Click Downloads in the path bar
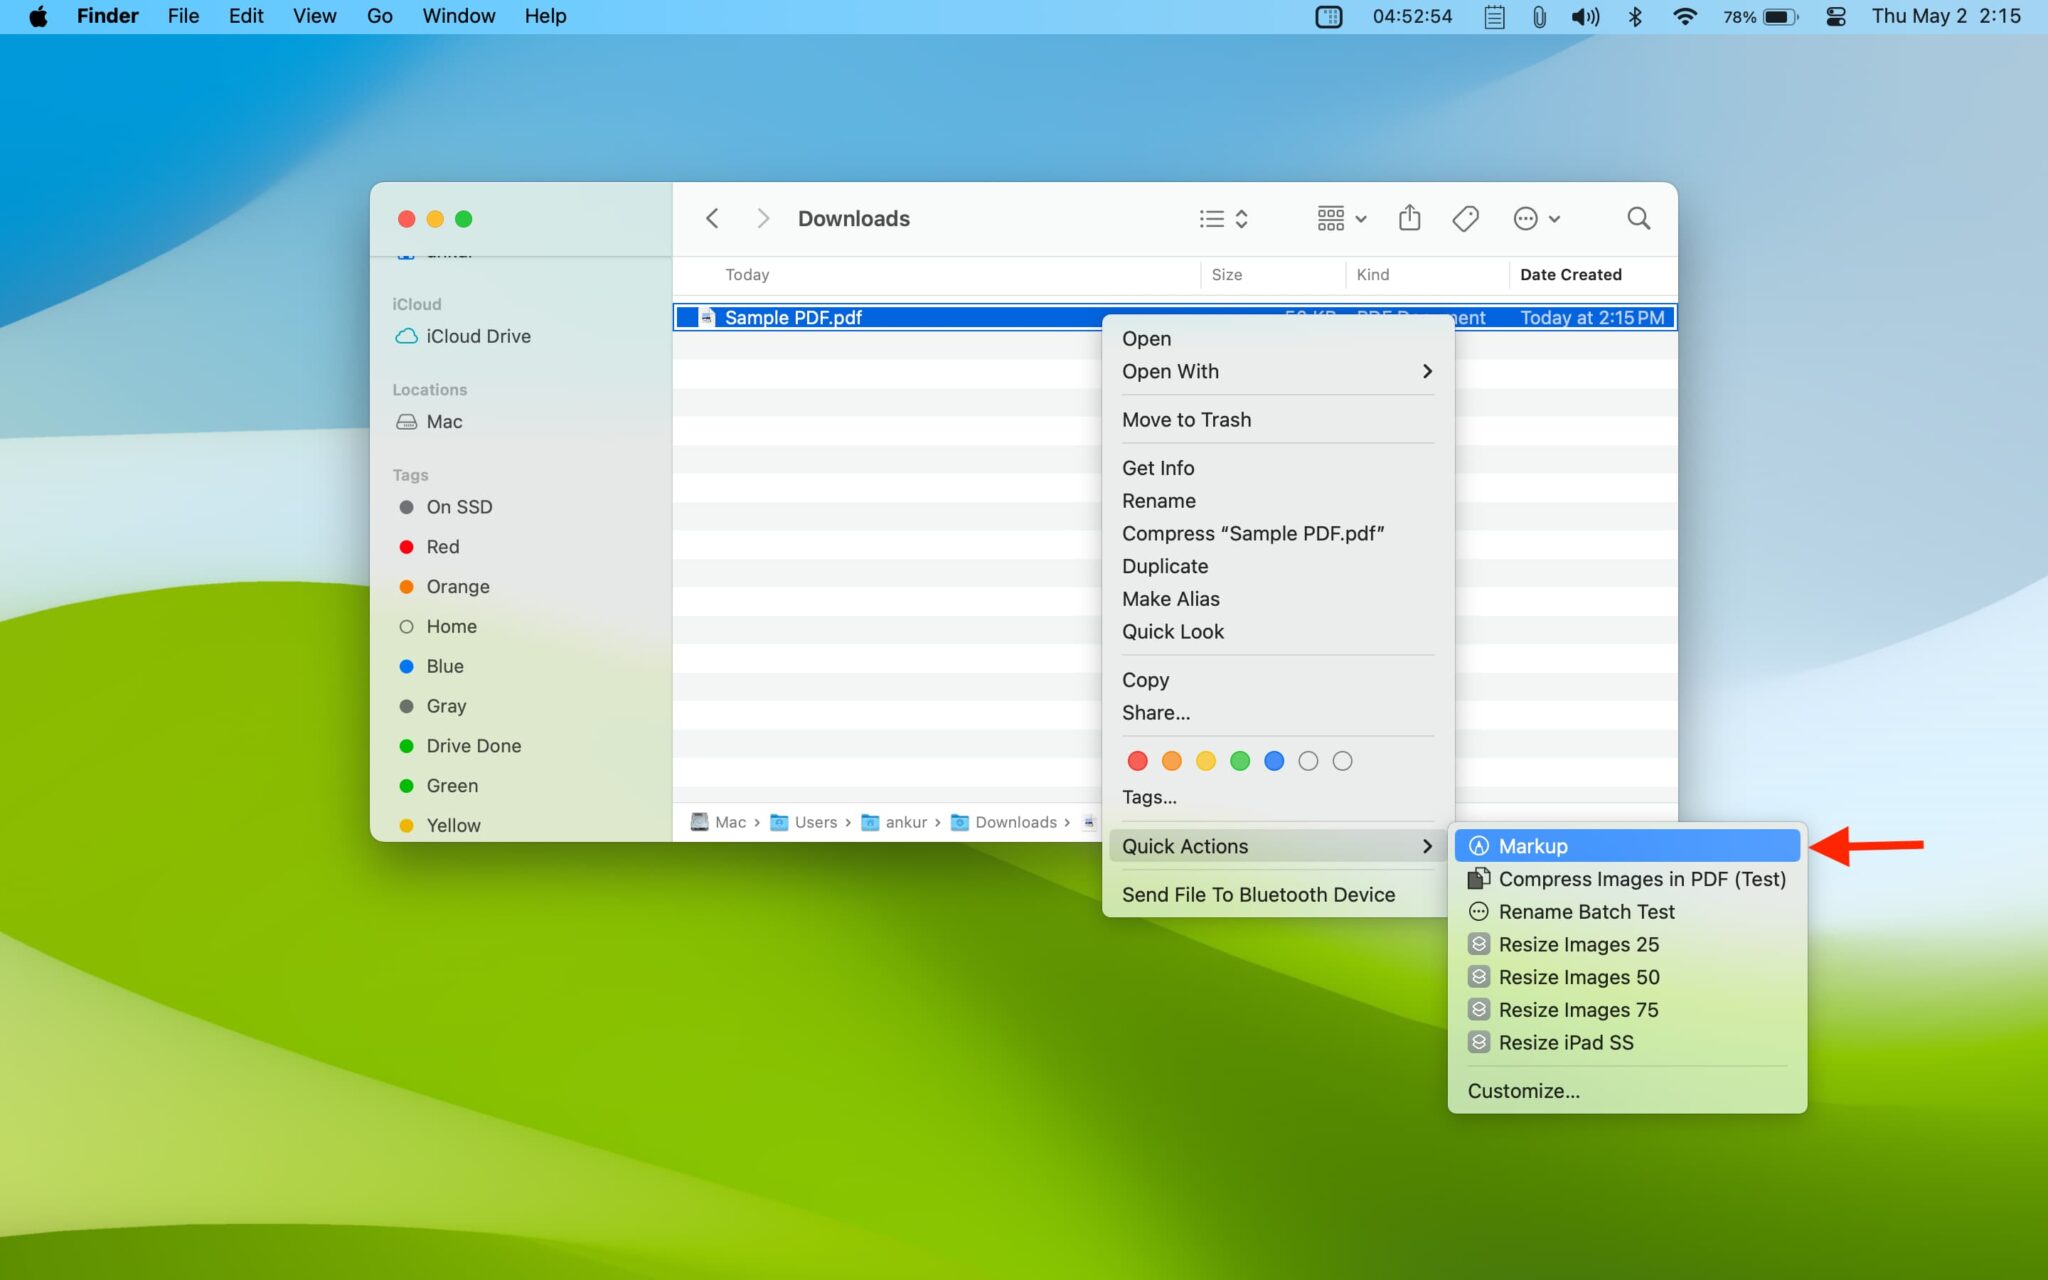Image resolution: width=2048 pixels, height=1280 pixels. [1004, 822]
